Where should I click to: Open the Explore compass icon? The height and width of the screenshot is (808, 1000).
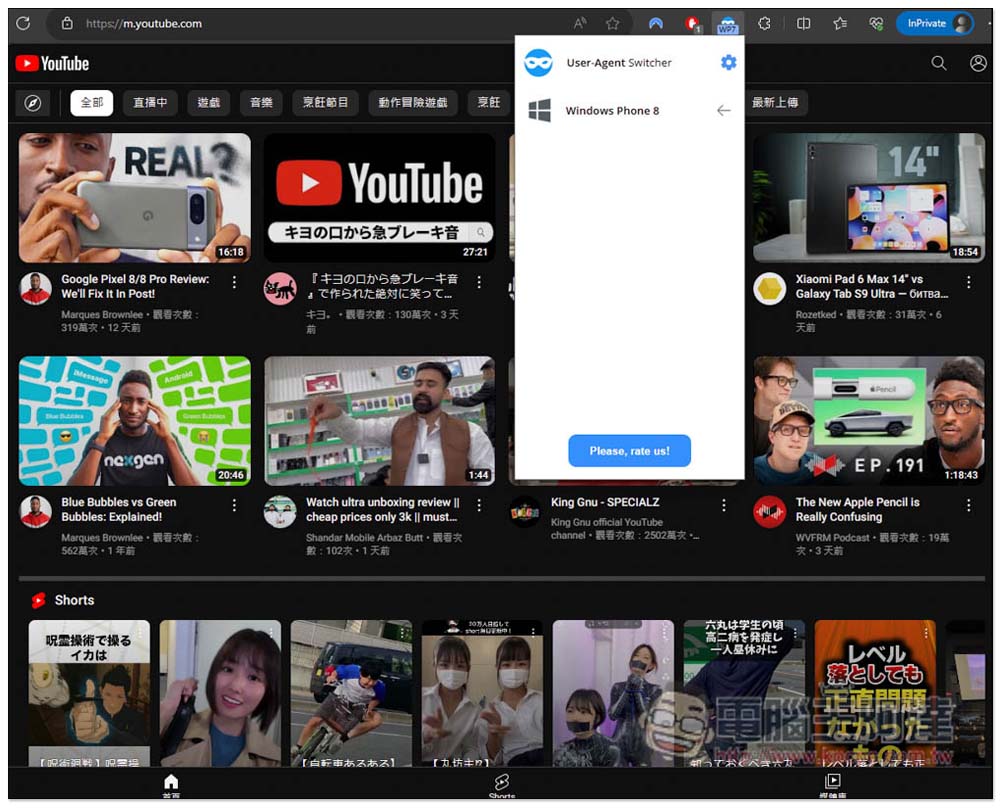(33, 103)
